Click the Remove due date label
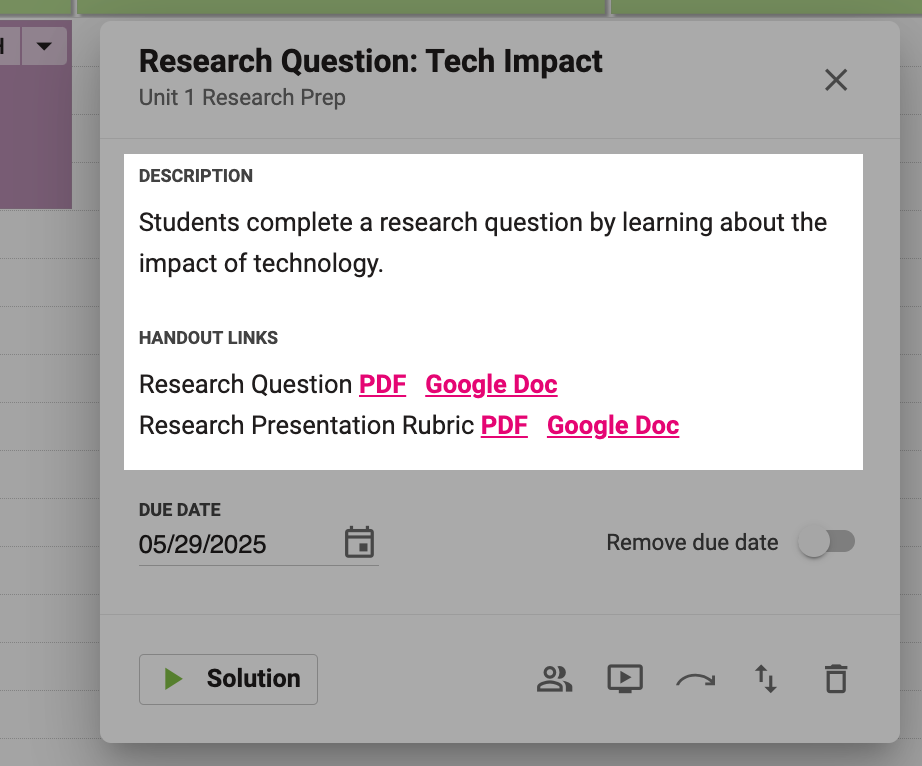Screen dimensions: 922x766 click(692, 542)
